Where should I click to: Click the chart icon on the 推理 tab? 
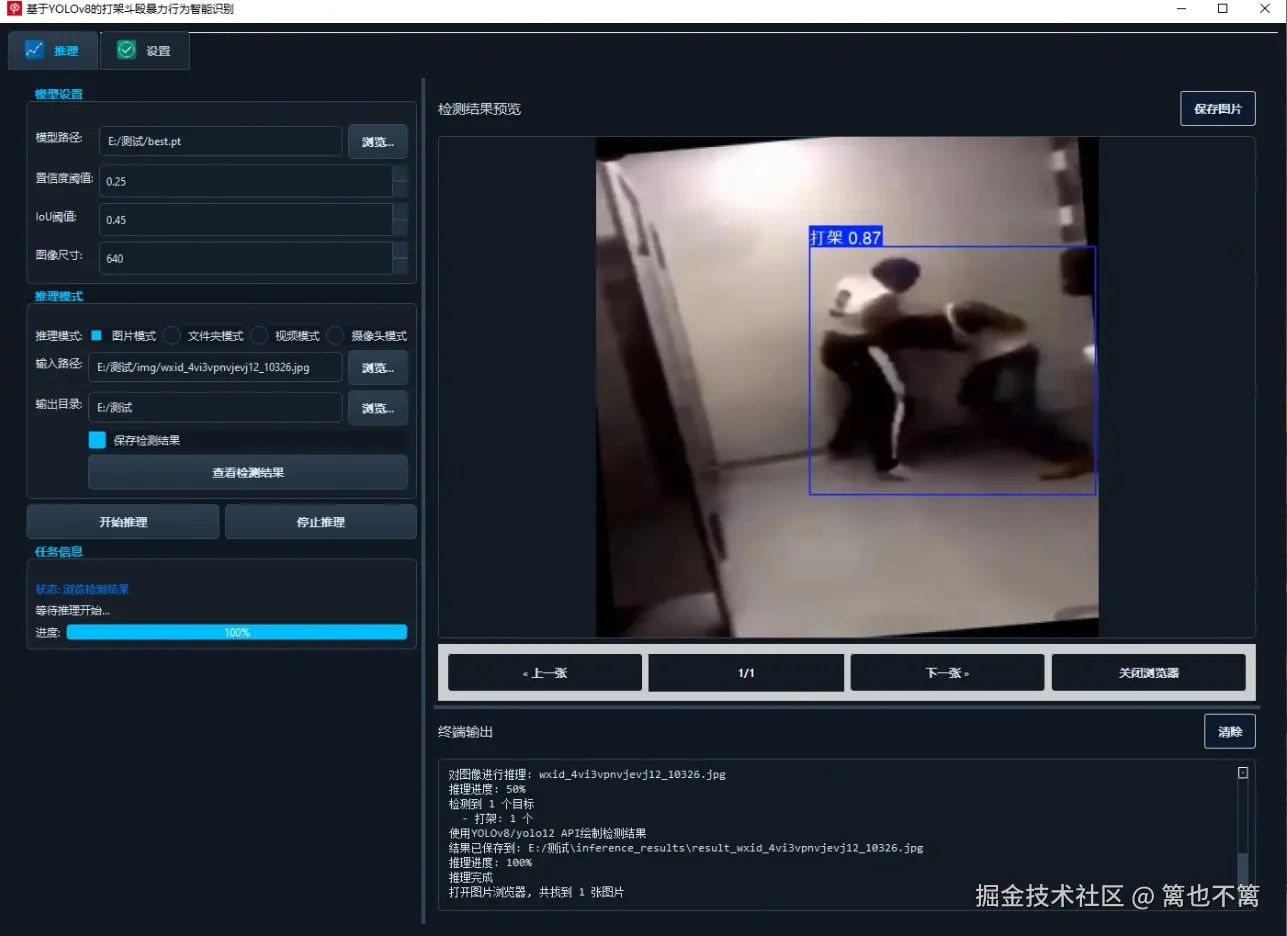pyautogui.click(x=35, y=50)
